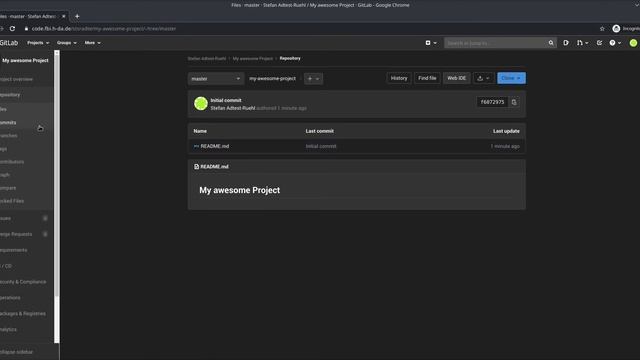Click my-awesome-project path breadcrumb

tap(272, 78)
